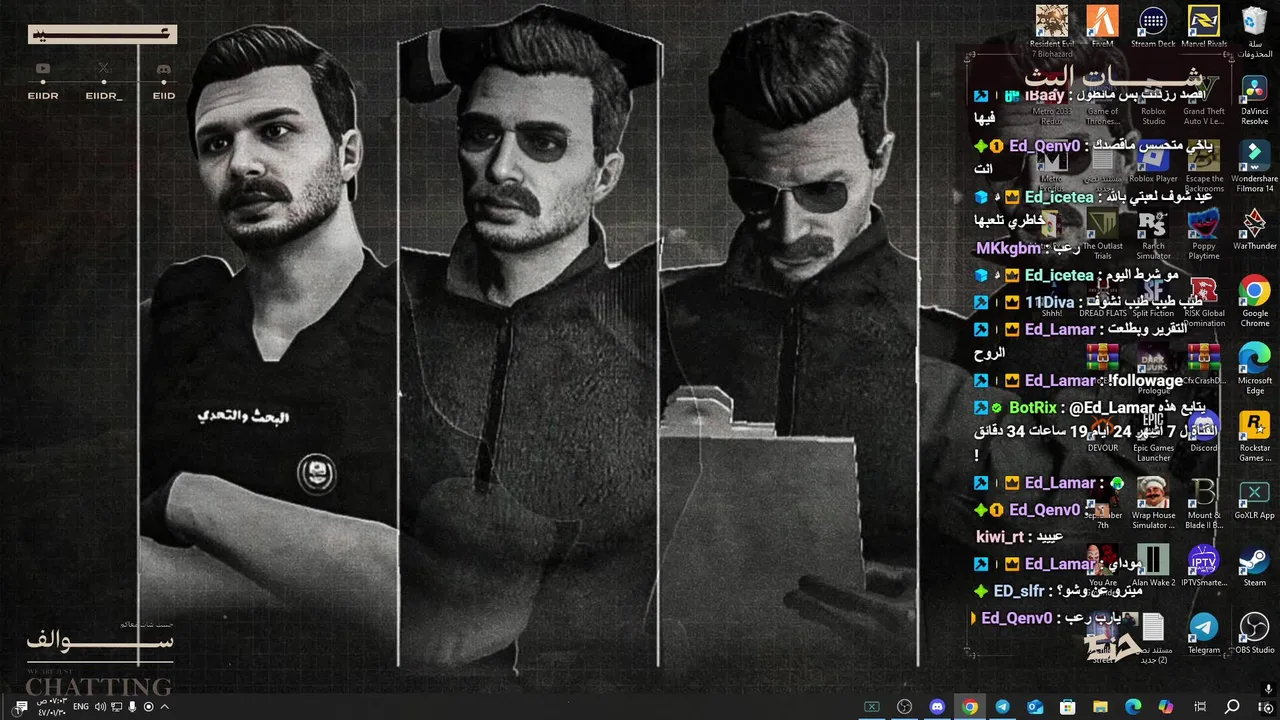Open taskbar Search

(x=1232, y=706)
